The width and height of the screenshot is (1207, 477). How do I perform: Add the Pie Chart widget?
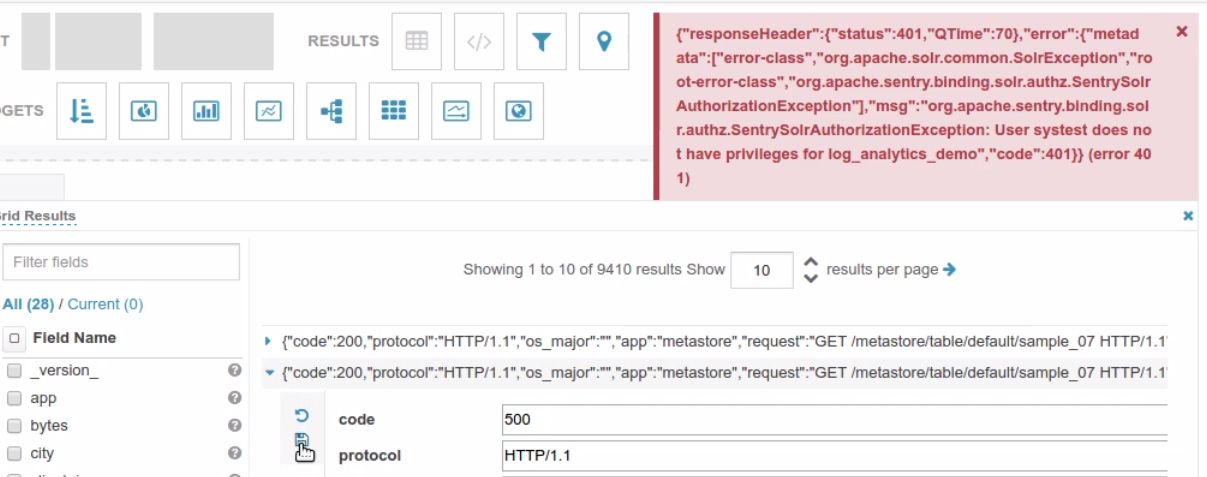(x=144, y=111)
